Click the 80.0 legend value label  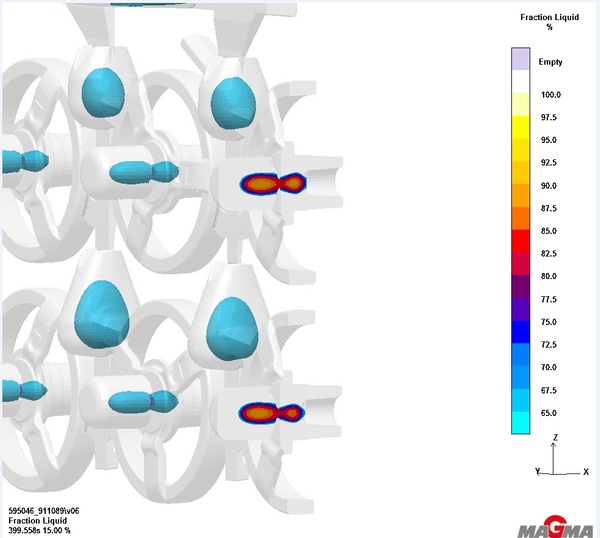click(x=550, y=277)
